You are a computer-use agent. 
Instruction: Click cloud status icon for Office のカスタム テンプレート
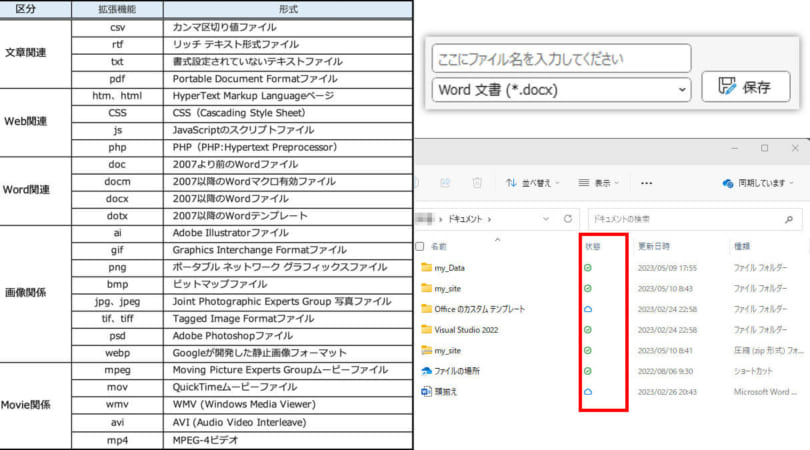tap(588, 309)
